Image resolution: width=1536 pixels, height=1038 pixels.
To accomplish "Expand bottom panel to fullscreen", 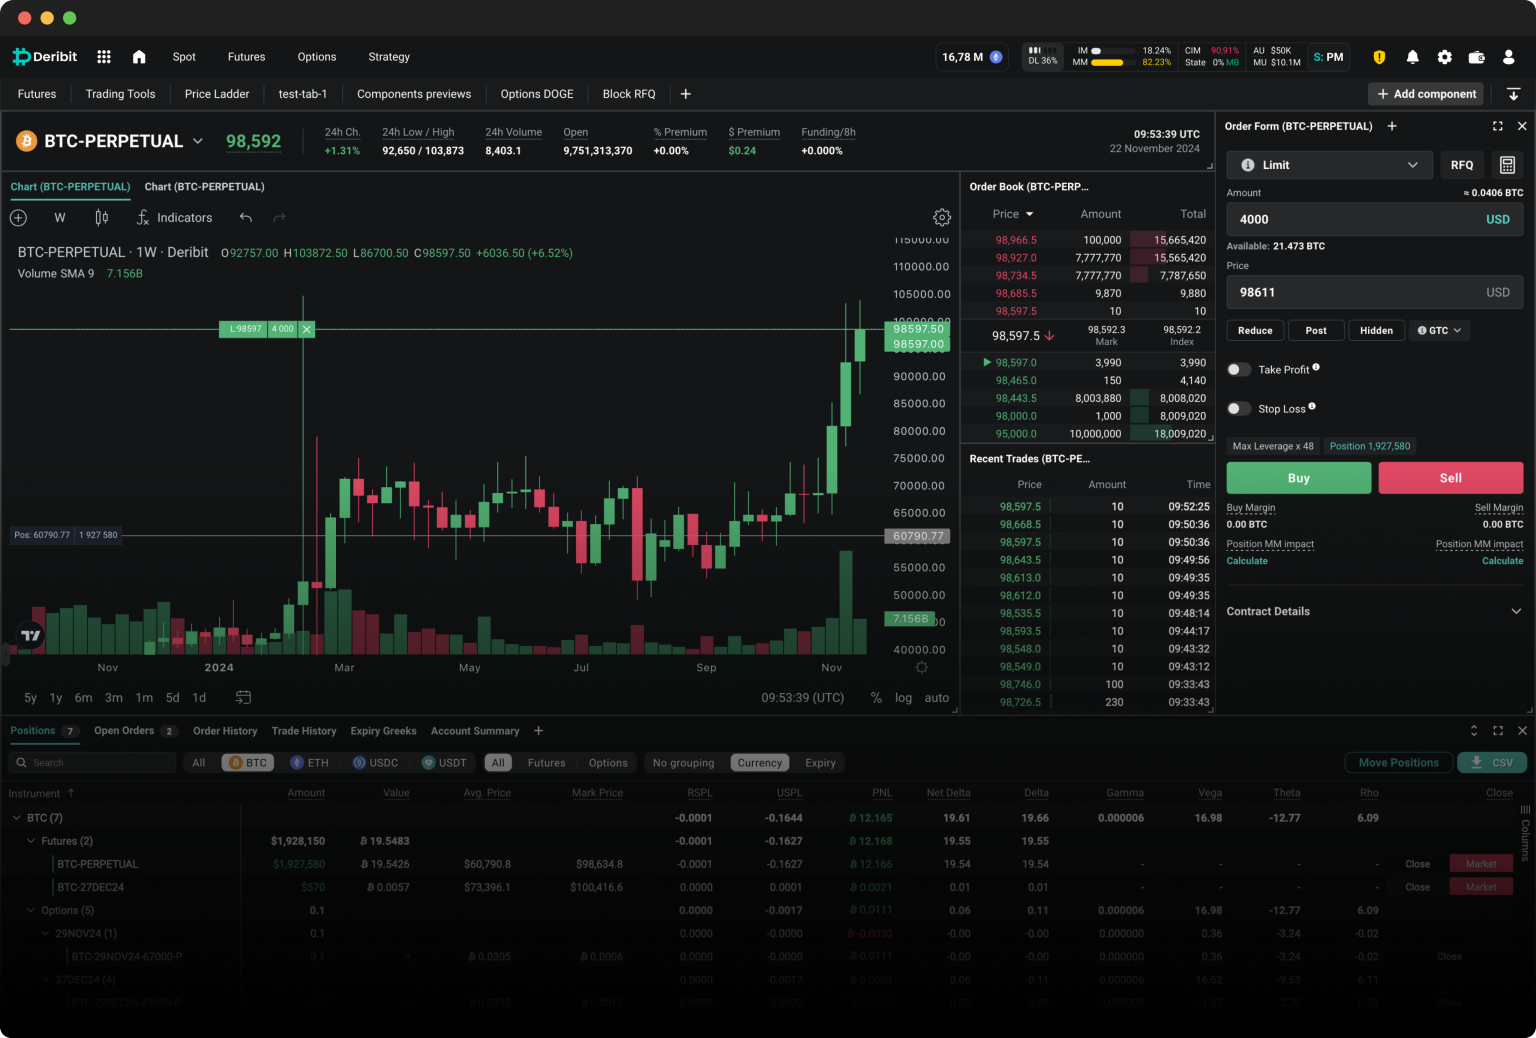I will (1497, 731).
